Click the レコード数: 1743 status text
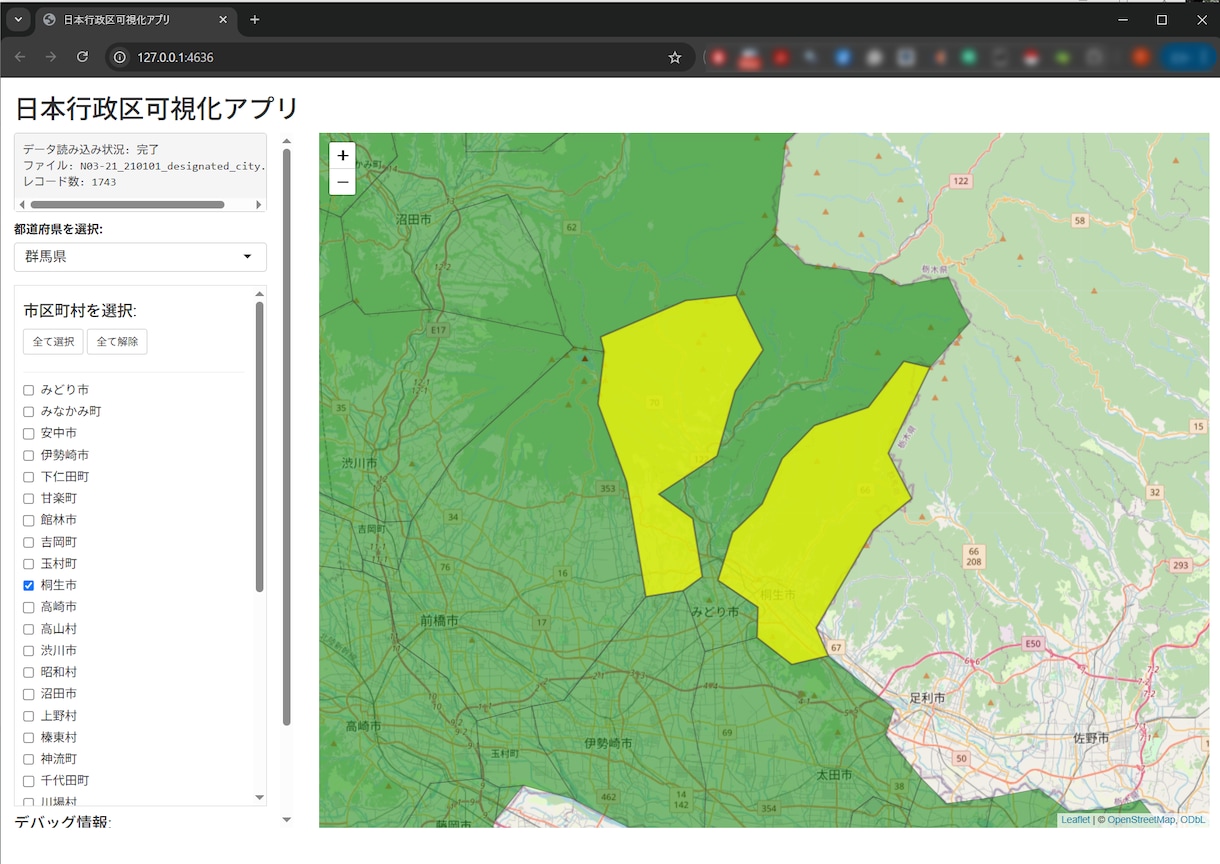 point(70,182)
